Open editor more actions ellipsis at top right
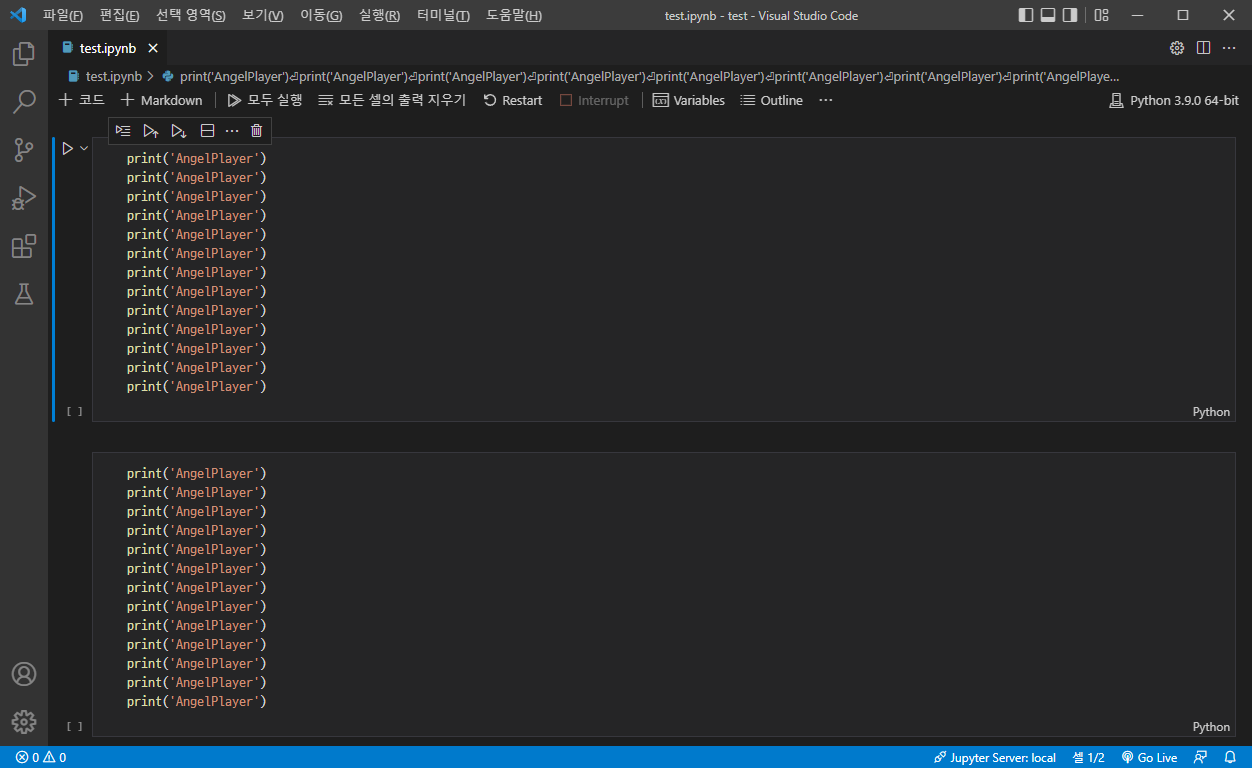The image size is (1252, 768). click(x=1229, y=48)
